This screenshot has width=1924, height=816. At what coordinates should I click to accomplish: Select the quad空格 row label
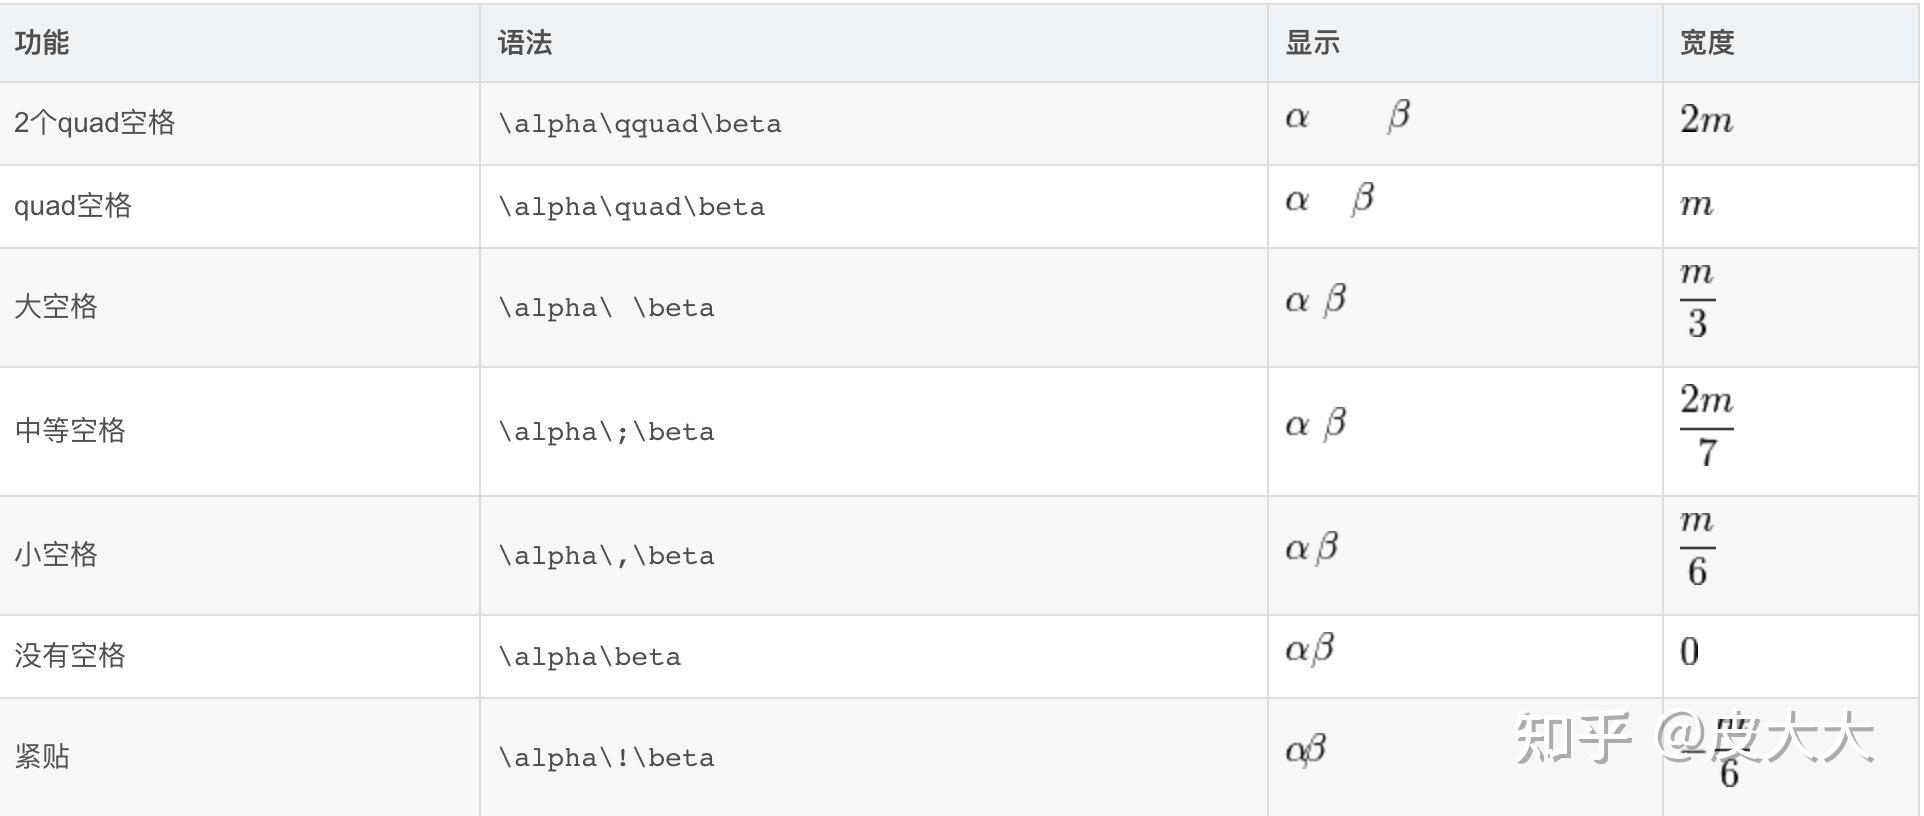[x=73, y=206]
